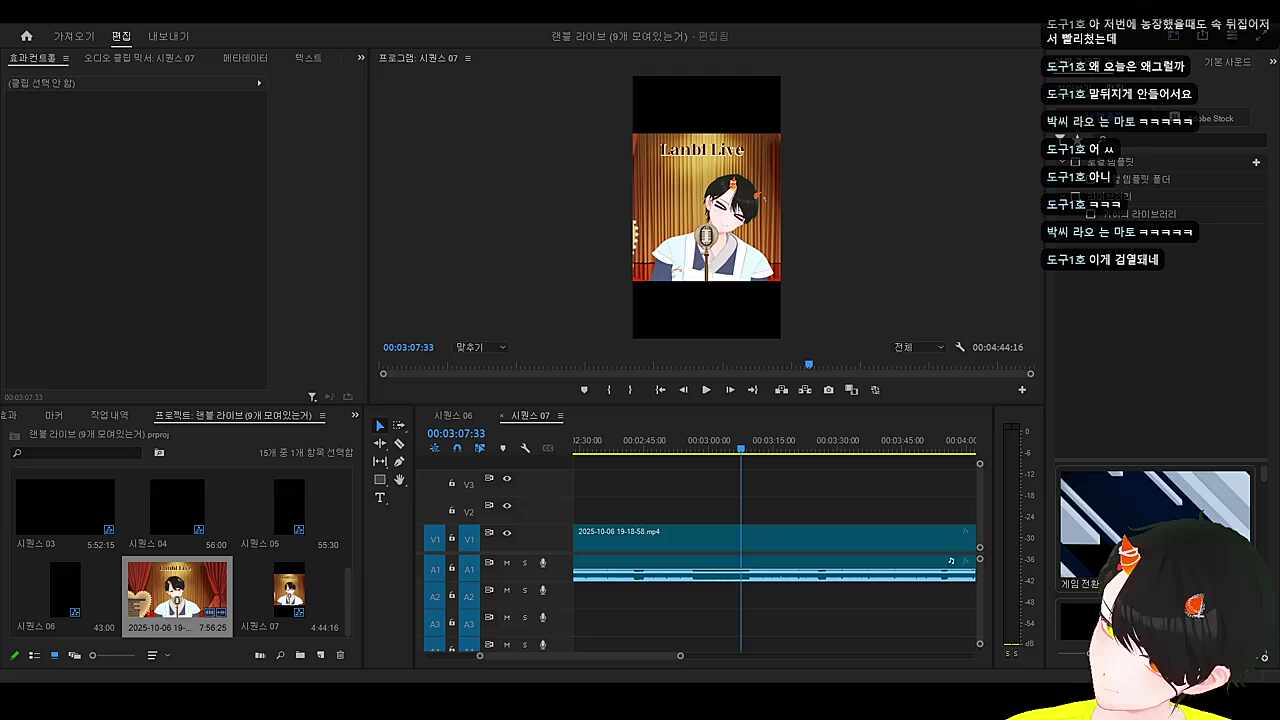Open the playback resolution dropdown
The height and width of the screenshot is (720, 1280).
pos(918,347)
